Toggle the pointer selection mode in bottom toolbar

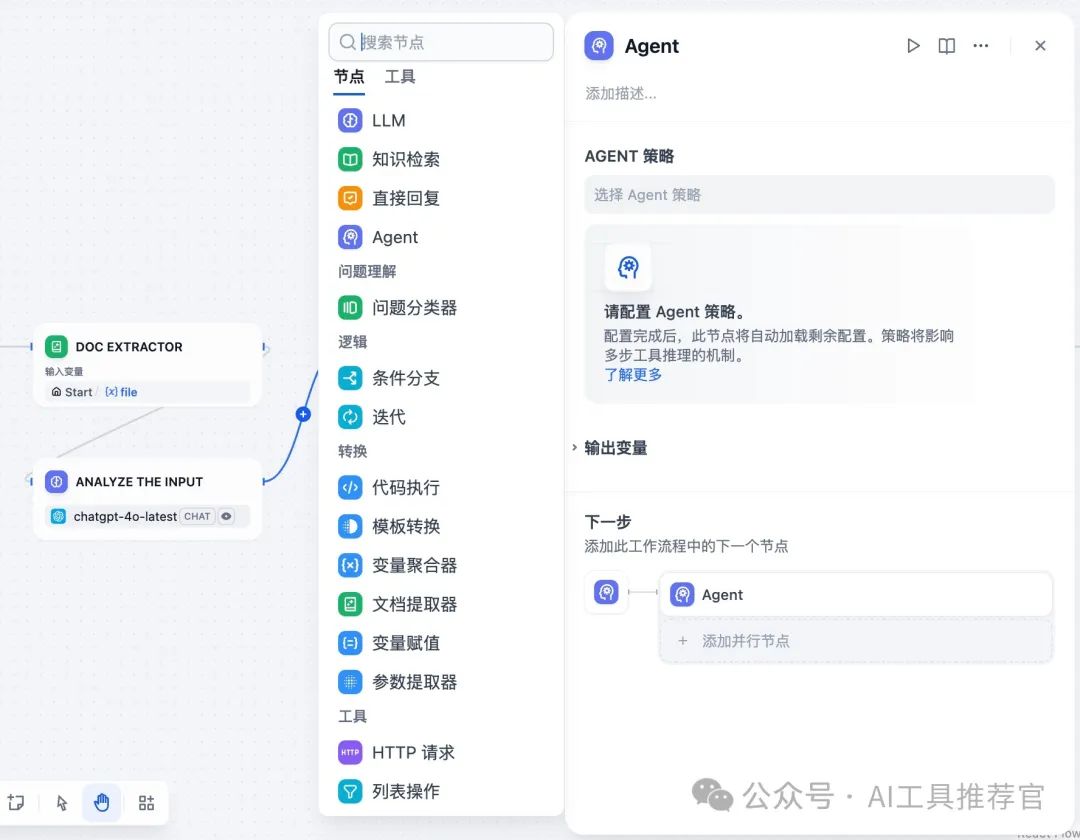62,803
